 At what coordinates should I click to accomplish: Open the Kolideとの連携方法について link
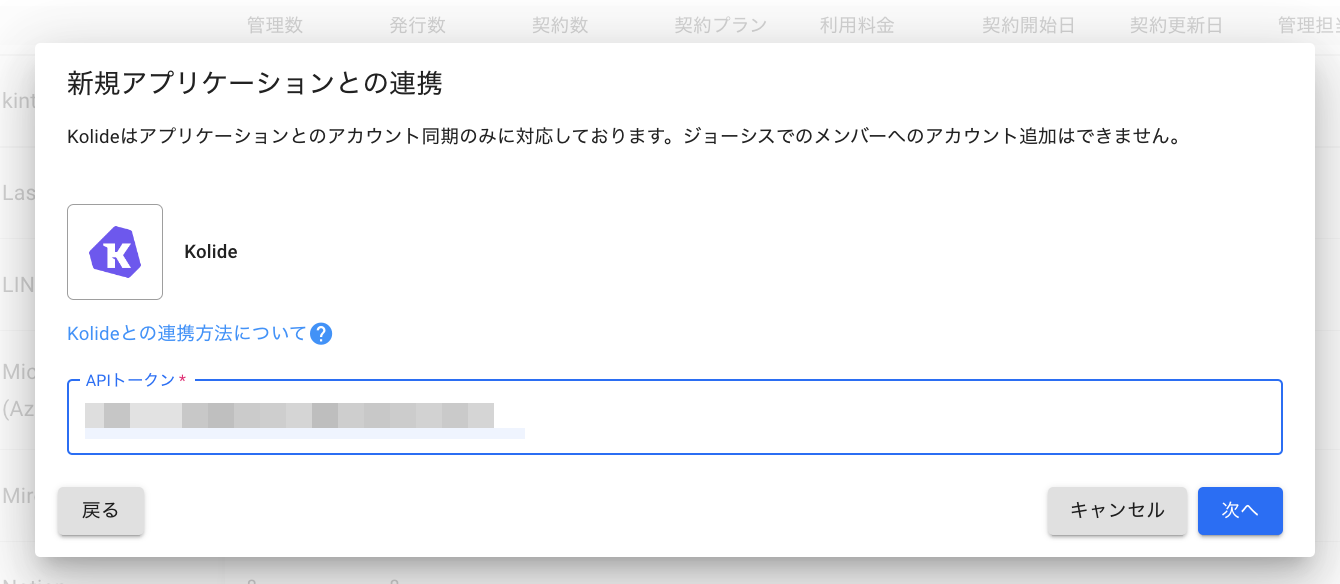coord(187,334)
